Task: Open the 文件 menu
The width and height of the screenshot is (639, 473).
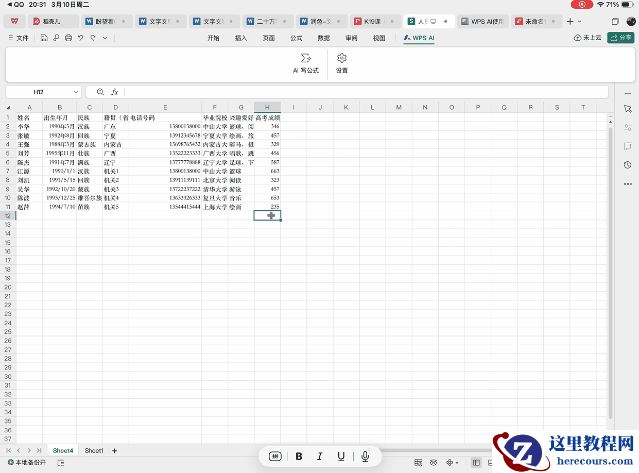Action: point(19,38)
